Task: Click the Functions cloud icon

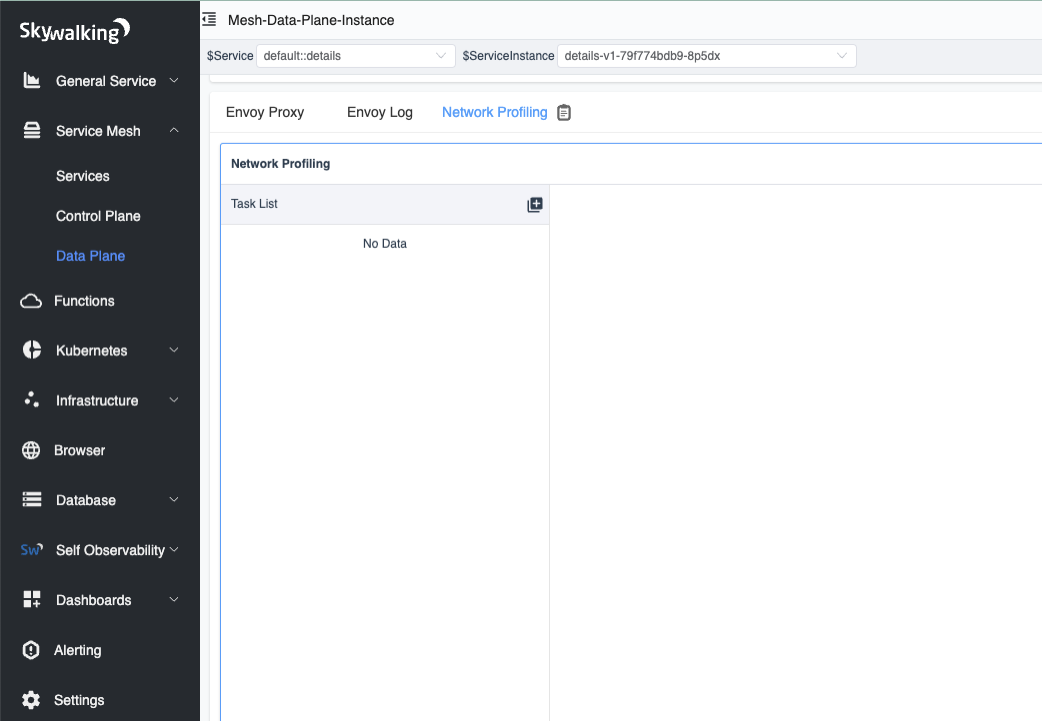Action: pyautogui.click(x=31, y=301)
